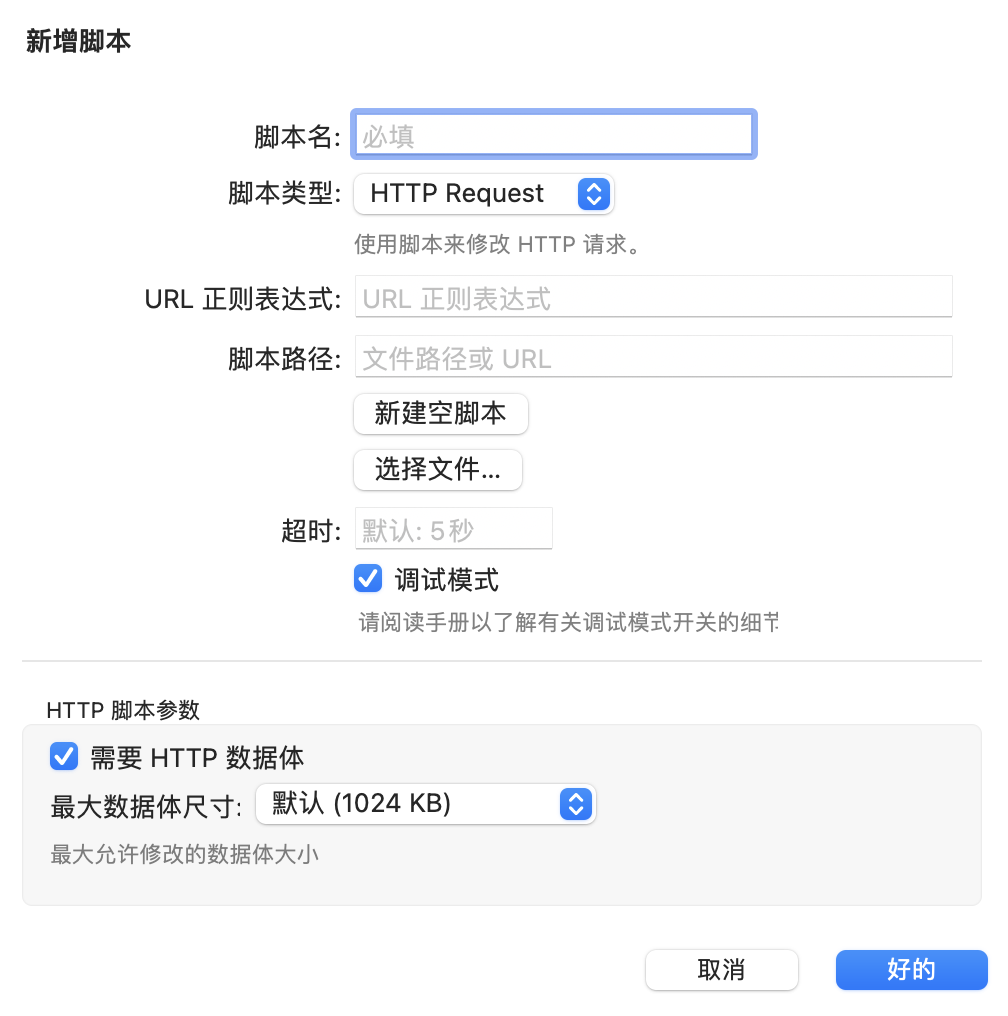
Task: Click the 脚本名 required text field
Action: [552, 135]
